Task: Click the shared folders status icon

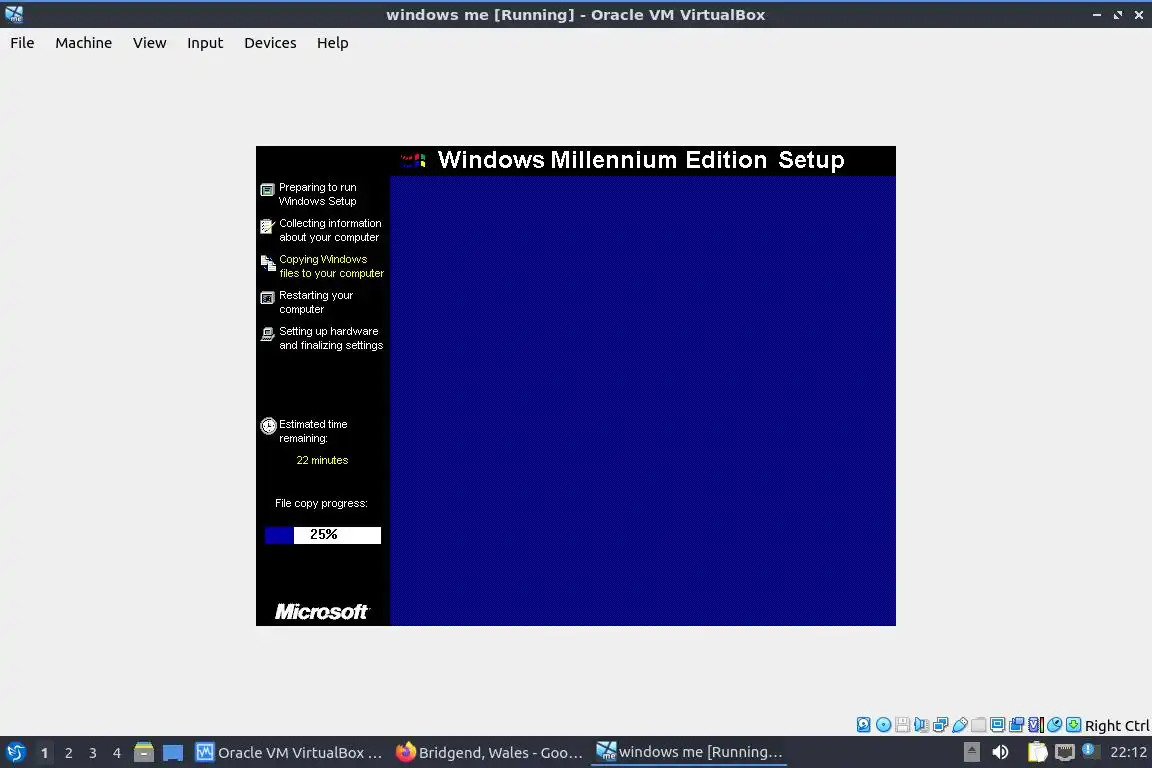Action: [979, 725]
